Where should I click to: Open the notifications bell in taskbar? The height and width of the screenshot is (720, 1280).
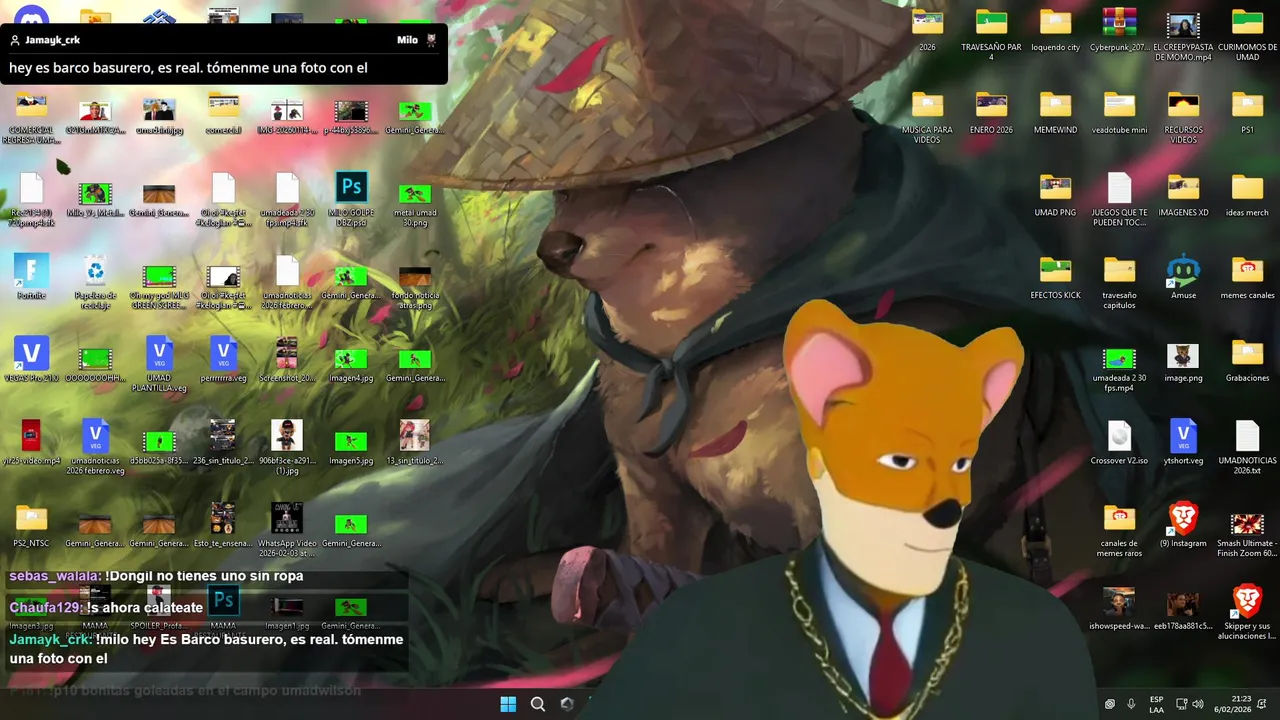(1262, 704)
